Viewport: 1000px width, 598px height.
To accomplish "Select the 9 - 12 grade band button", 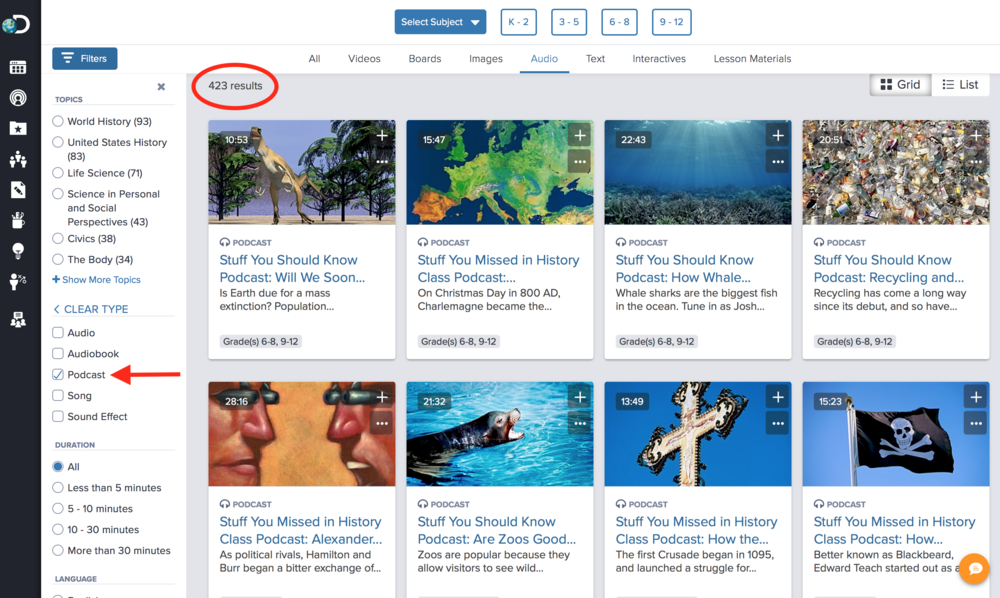I will (672, 22).
